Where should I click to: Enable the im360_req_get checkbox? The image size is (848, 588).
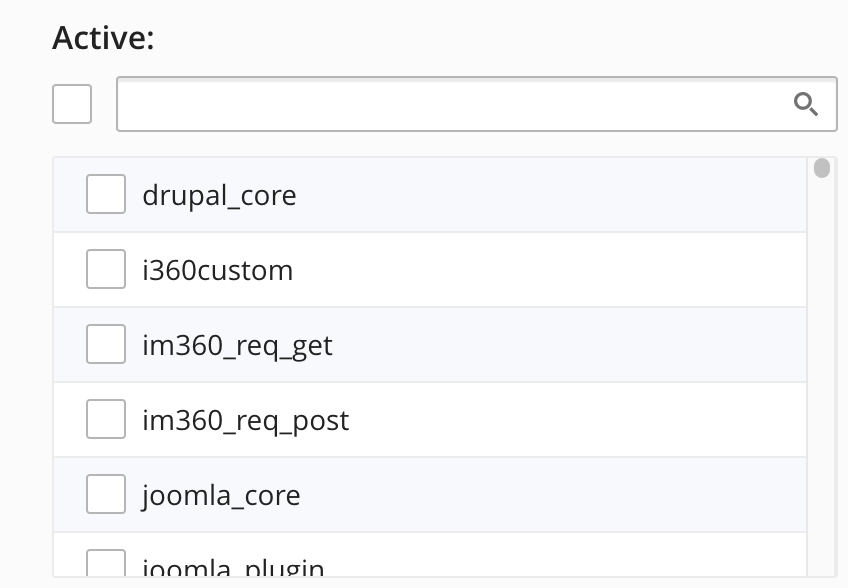106,344
